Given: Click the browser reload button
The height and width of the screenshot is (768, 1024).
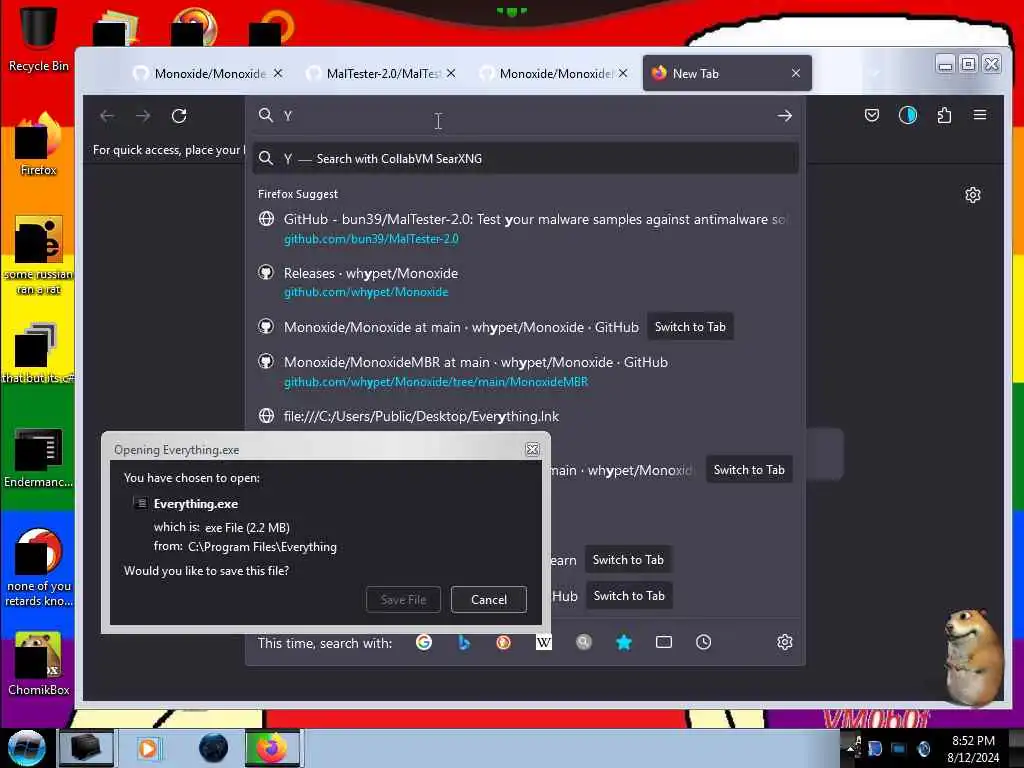Looking at the screenshot, I should tap(179, 116).
